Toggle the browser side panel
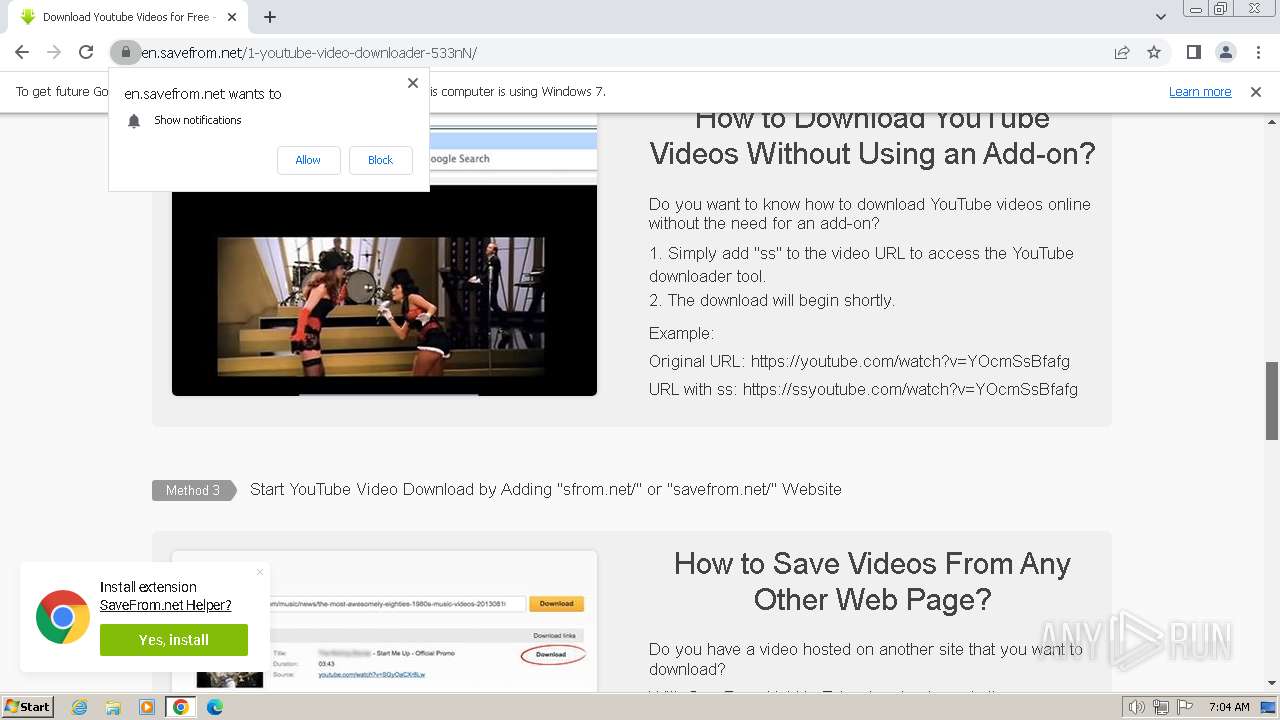Viewport: 1280px width, 720px height. coord(1194,52)
